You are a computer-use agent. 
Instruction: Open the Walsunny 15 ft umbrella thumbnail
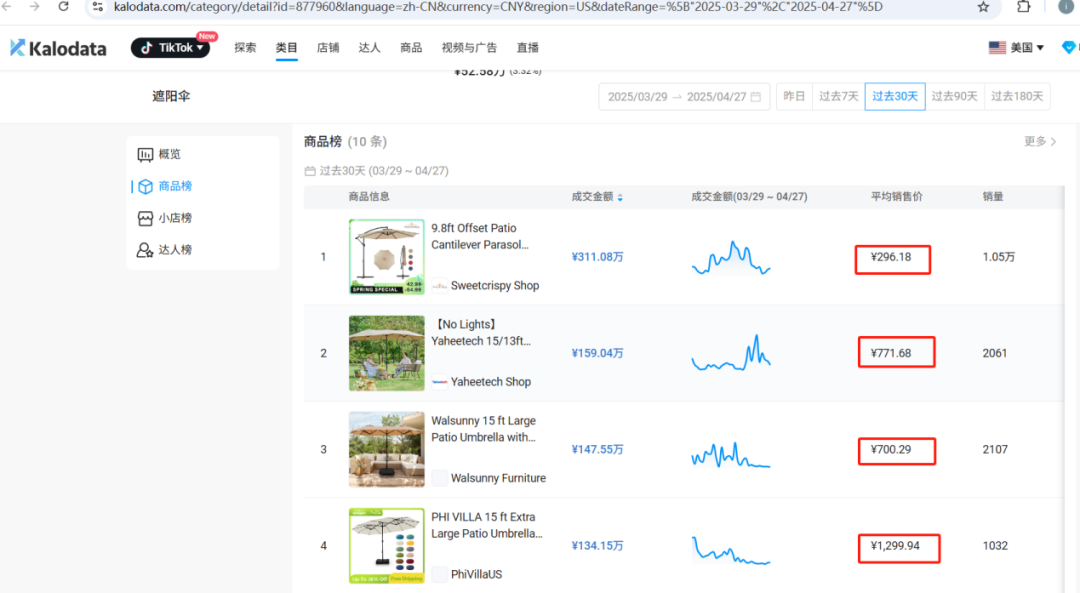tap(386, 450)
